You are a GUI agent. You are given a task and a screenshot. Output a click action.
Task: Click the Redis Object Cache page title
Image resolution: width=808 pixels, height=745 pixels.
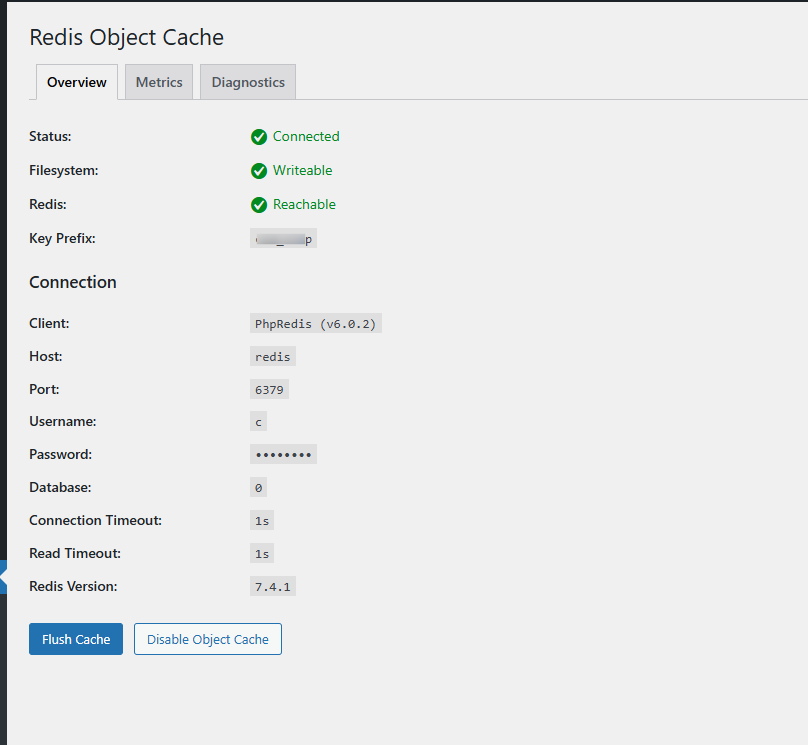pyautogui.click(x=126, y=37)
